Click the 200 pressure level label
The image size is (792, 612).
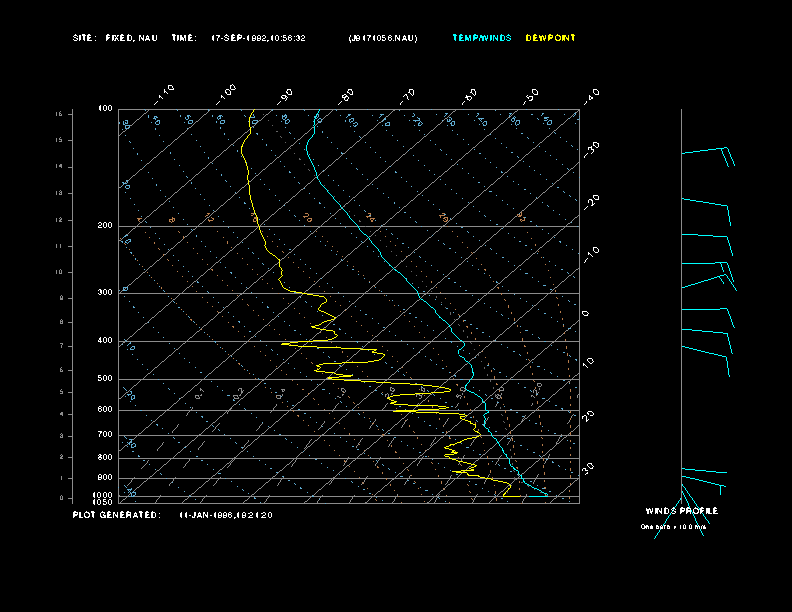tap(105, 226)
